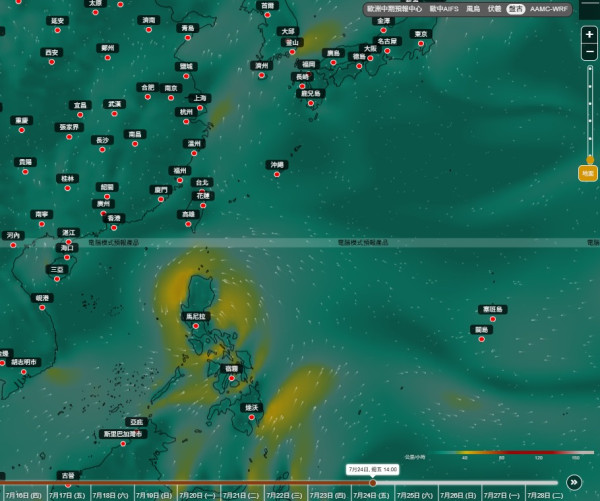Jump timeline to 7月21日 (二)

pyautogui.click(x=241, y=495)
